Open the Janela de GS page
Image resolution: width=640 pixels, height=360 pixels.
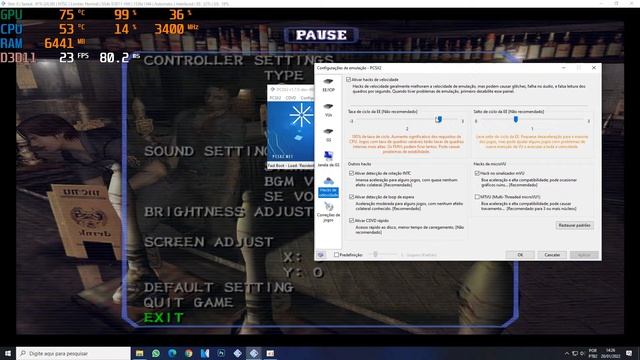328,159
